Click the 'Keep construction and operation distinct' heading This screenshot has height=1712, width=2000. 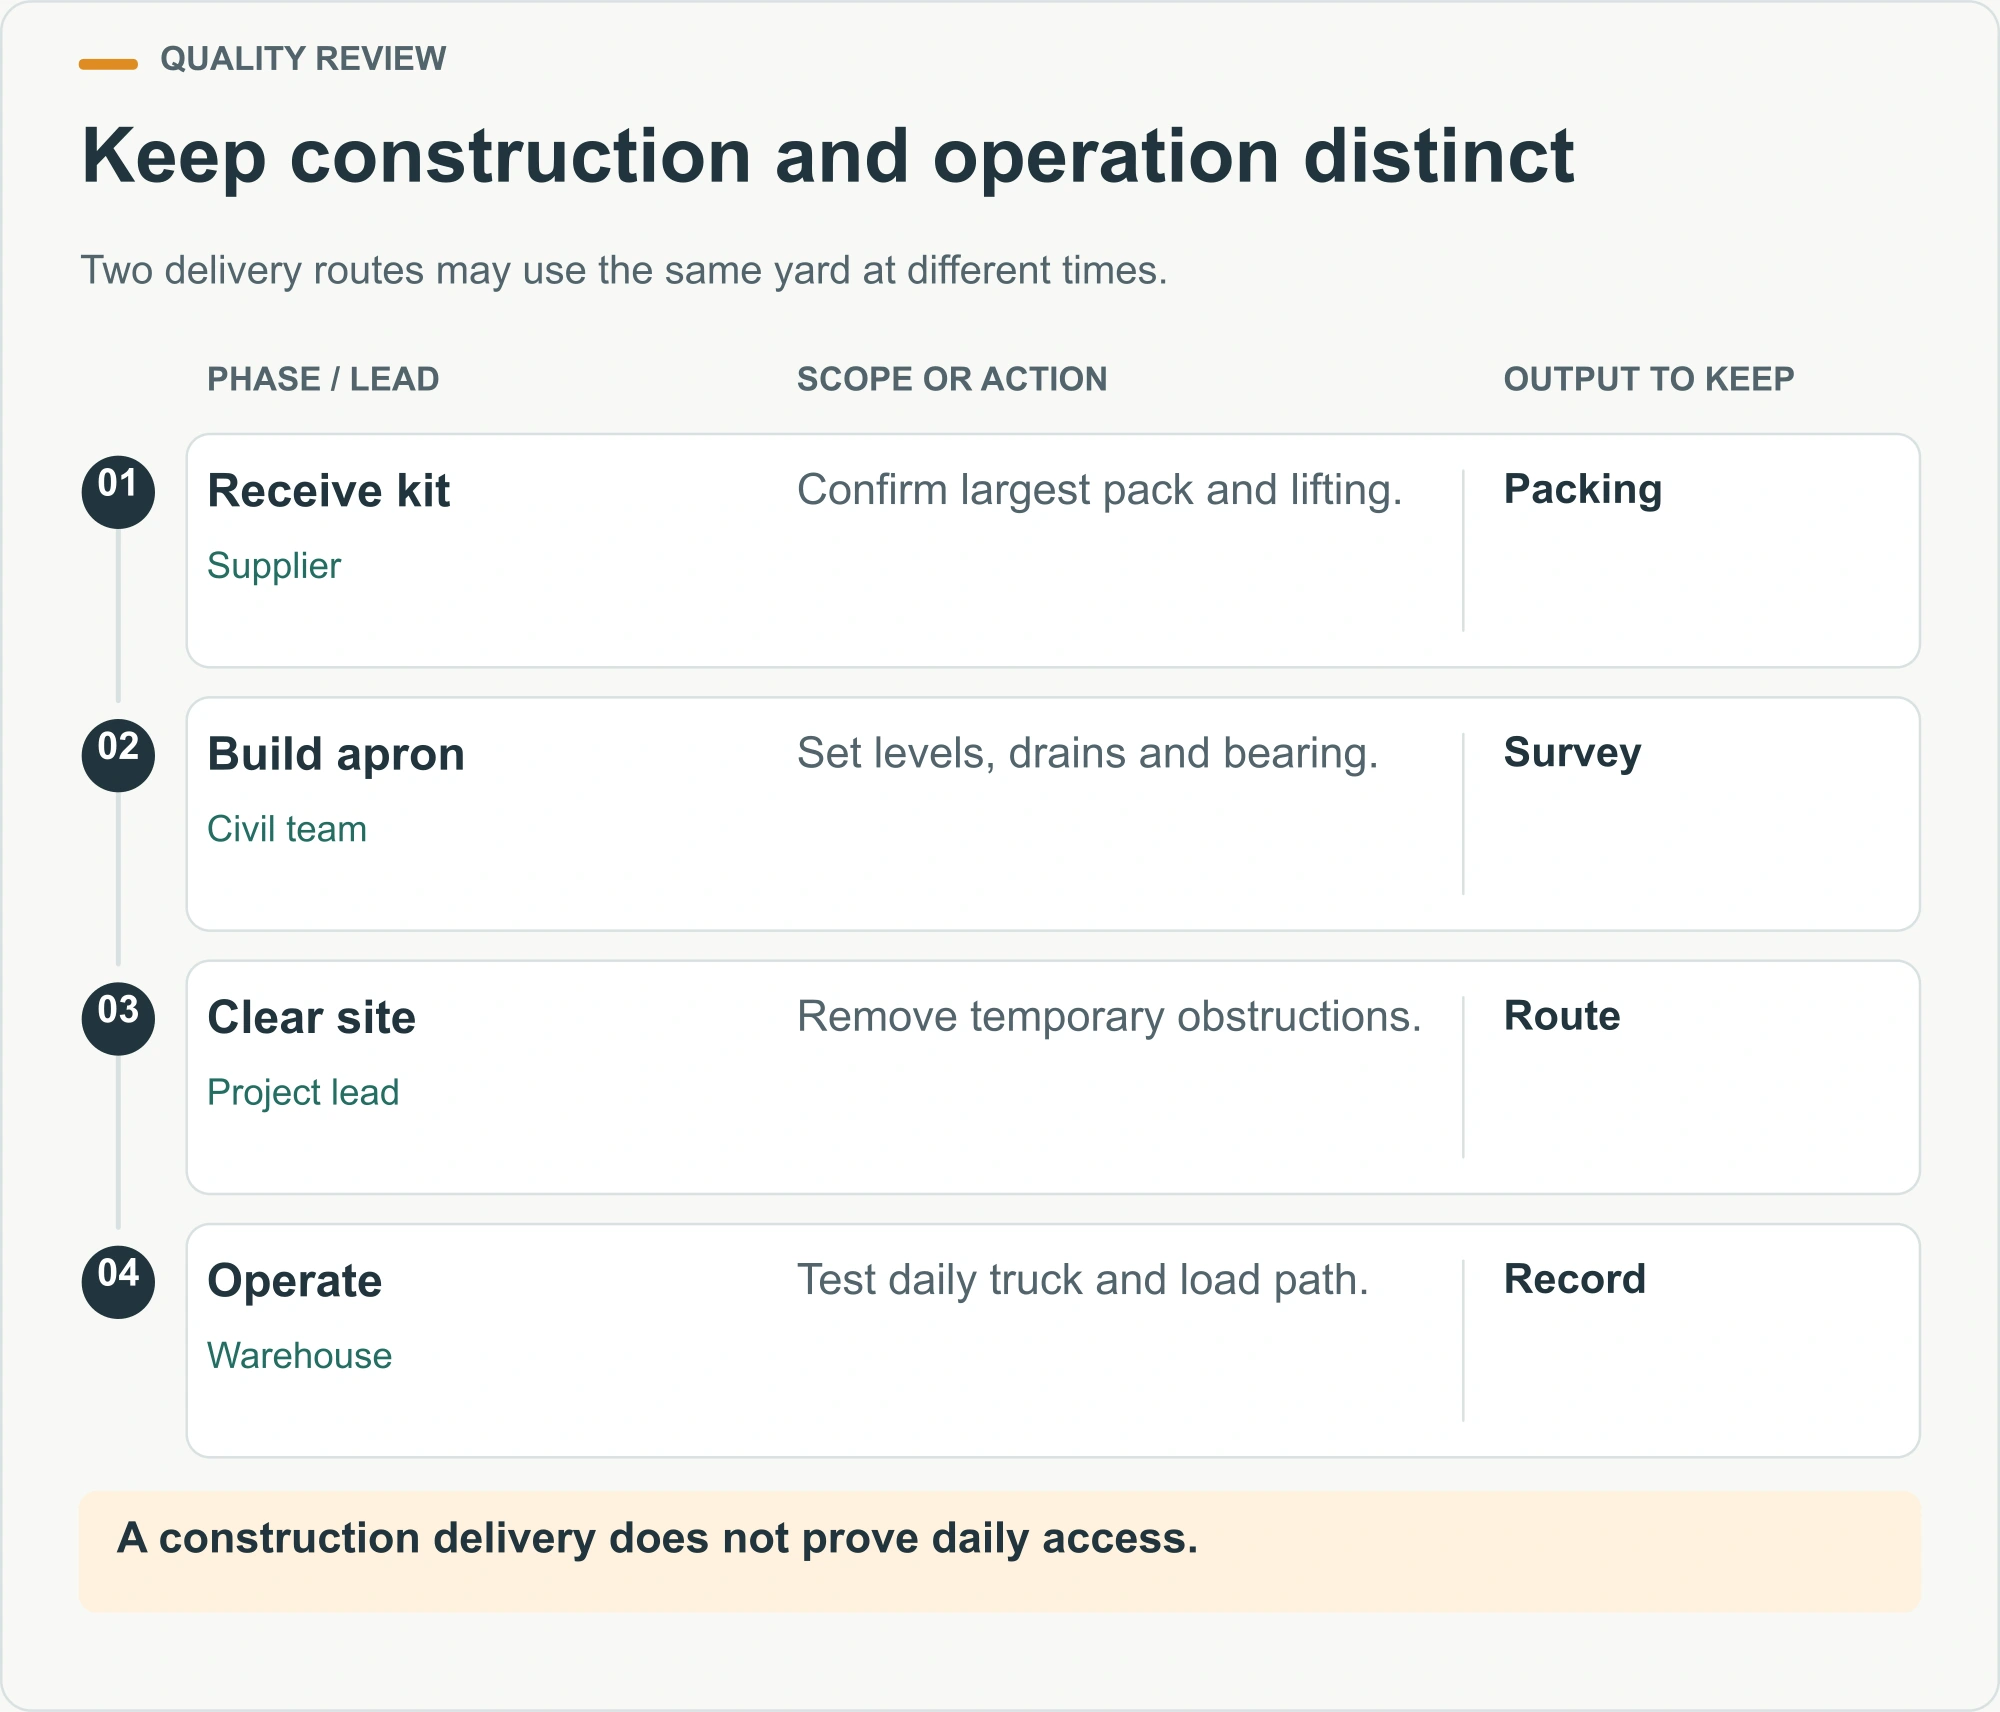[x=828, y=158]
